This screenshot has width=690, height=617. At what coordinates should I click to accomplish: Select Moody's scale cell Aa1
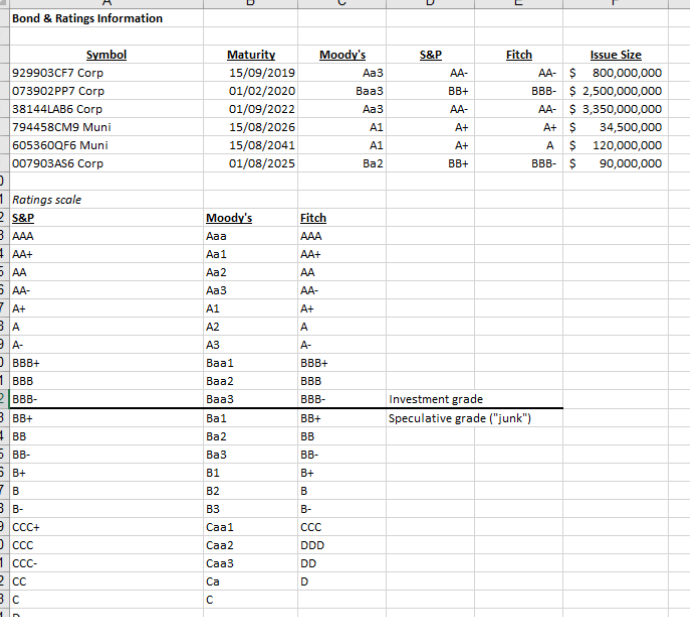coord(251,254)
